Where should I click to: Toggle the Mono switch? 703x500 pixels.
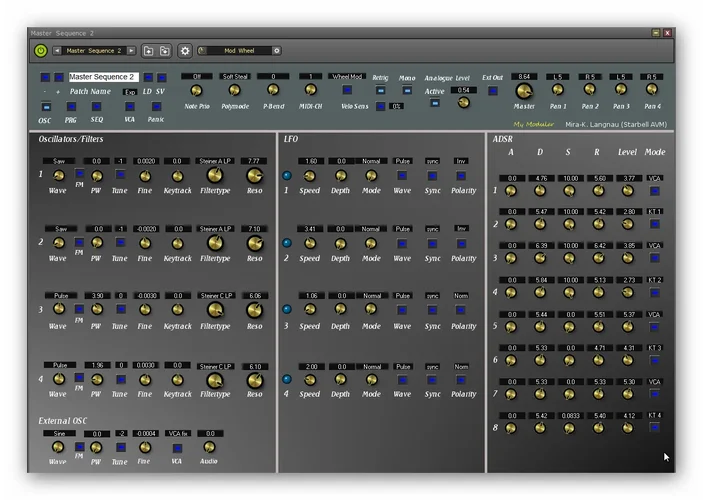click(x=406, y=90)
